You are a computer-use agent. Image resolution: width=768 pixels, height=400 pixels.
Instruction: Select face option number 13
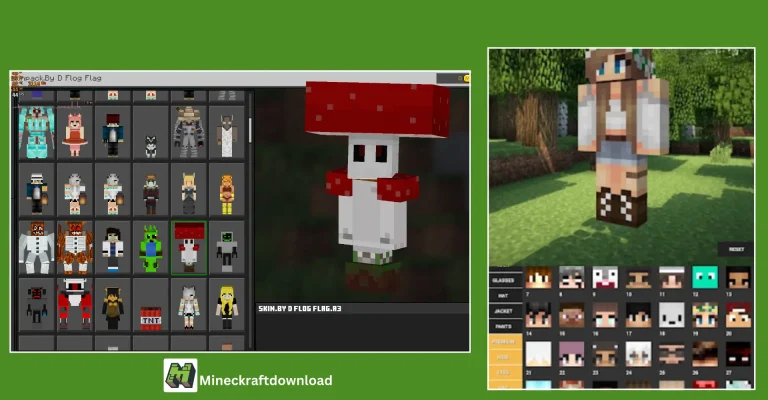(738, 278)
